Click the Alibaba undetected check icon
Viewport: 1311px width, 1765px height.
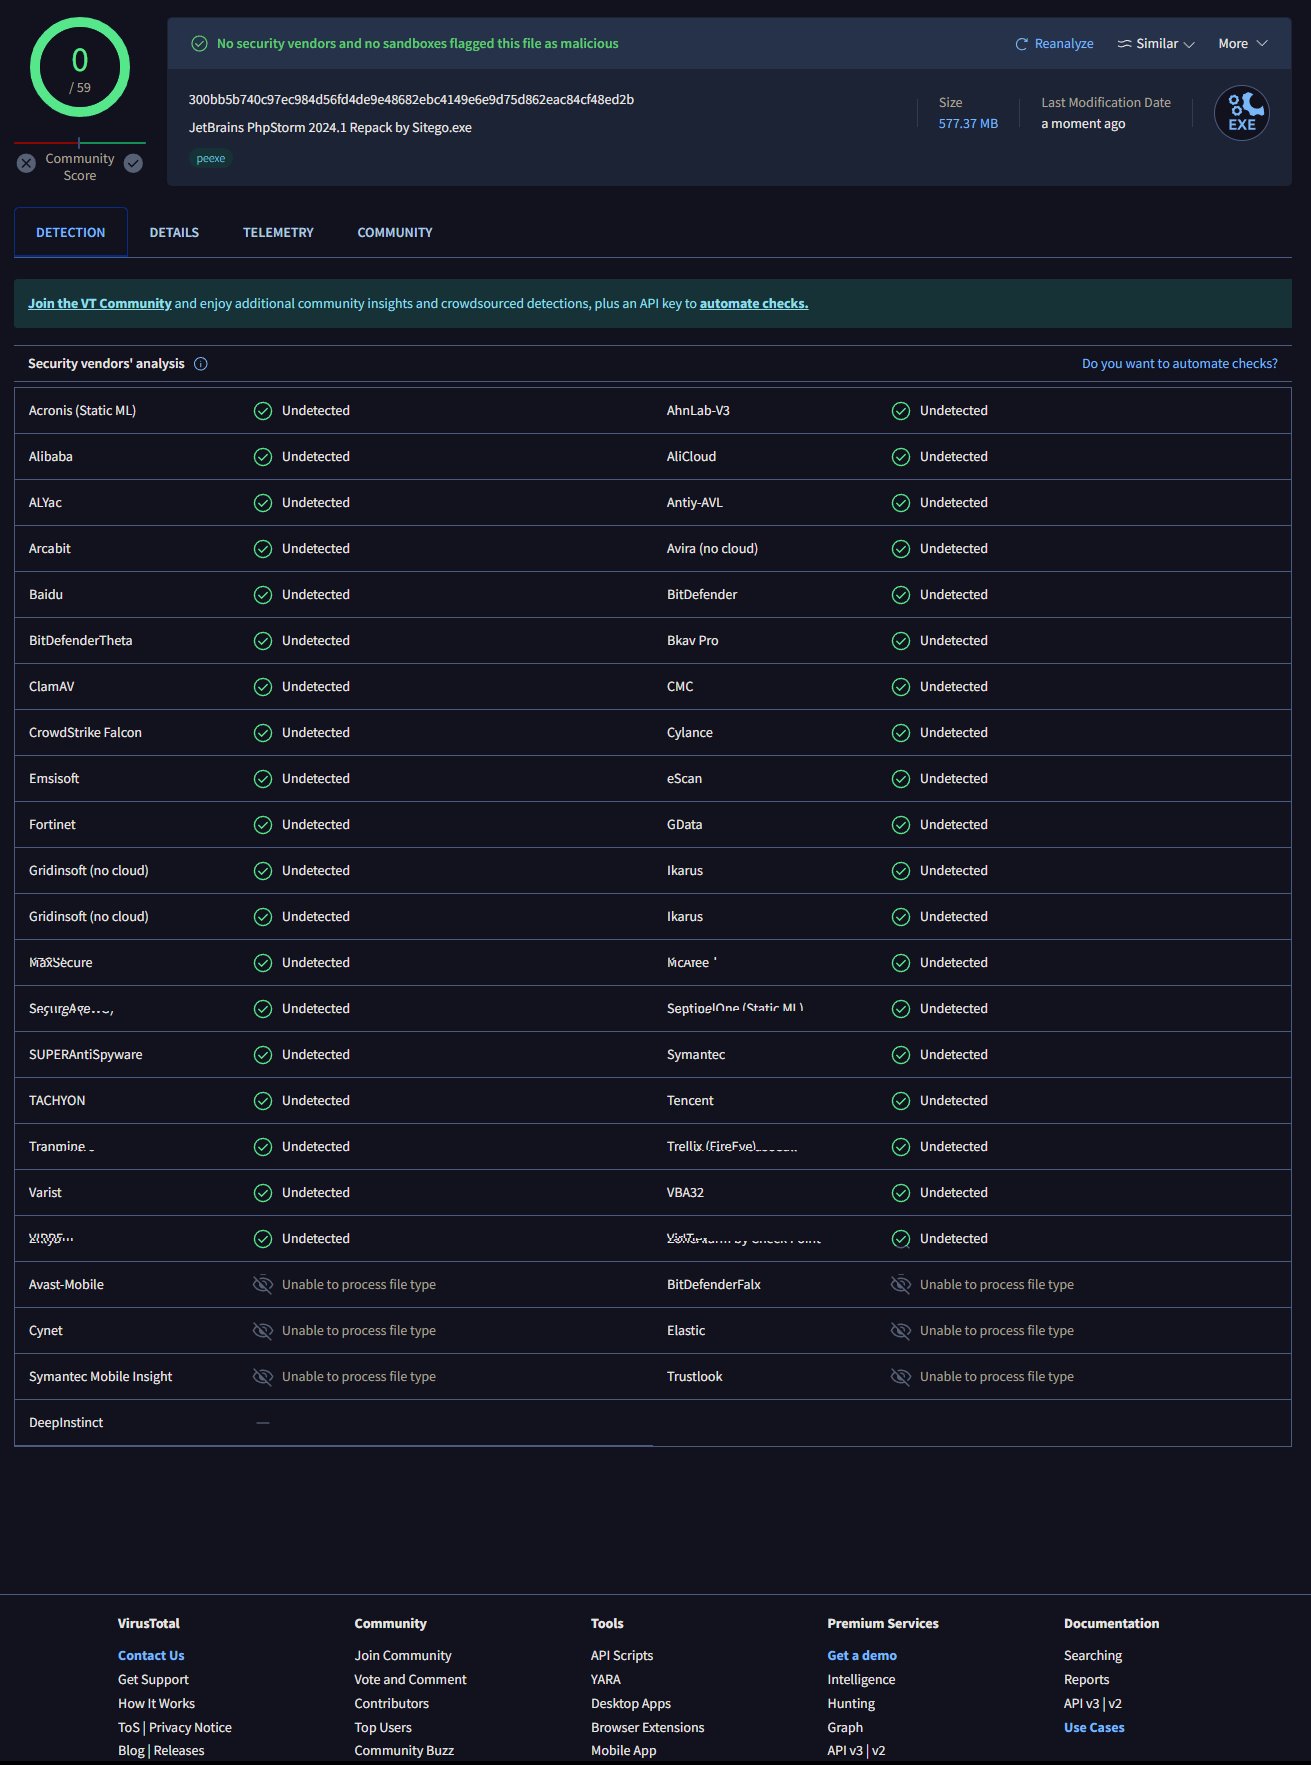(x=263, y=457)
